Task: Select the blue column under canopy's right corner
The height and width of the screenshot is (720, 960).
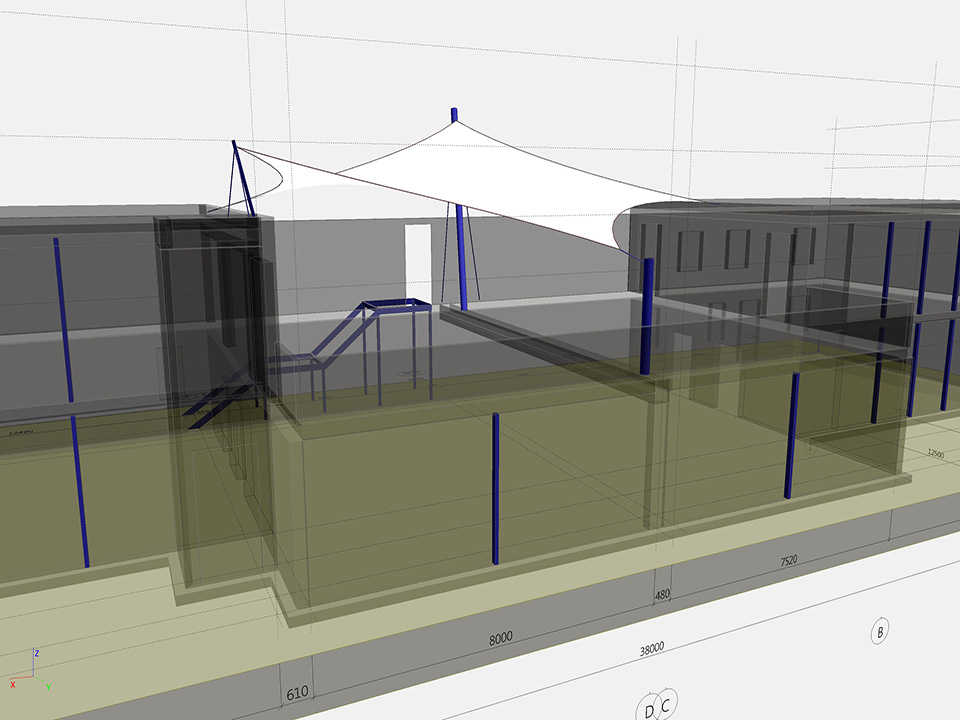Action: (x=647, y=315)
